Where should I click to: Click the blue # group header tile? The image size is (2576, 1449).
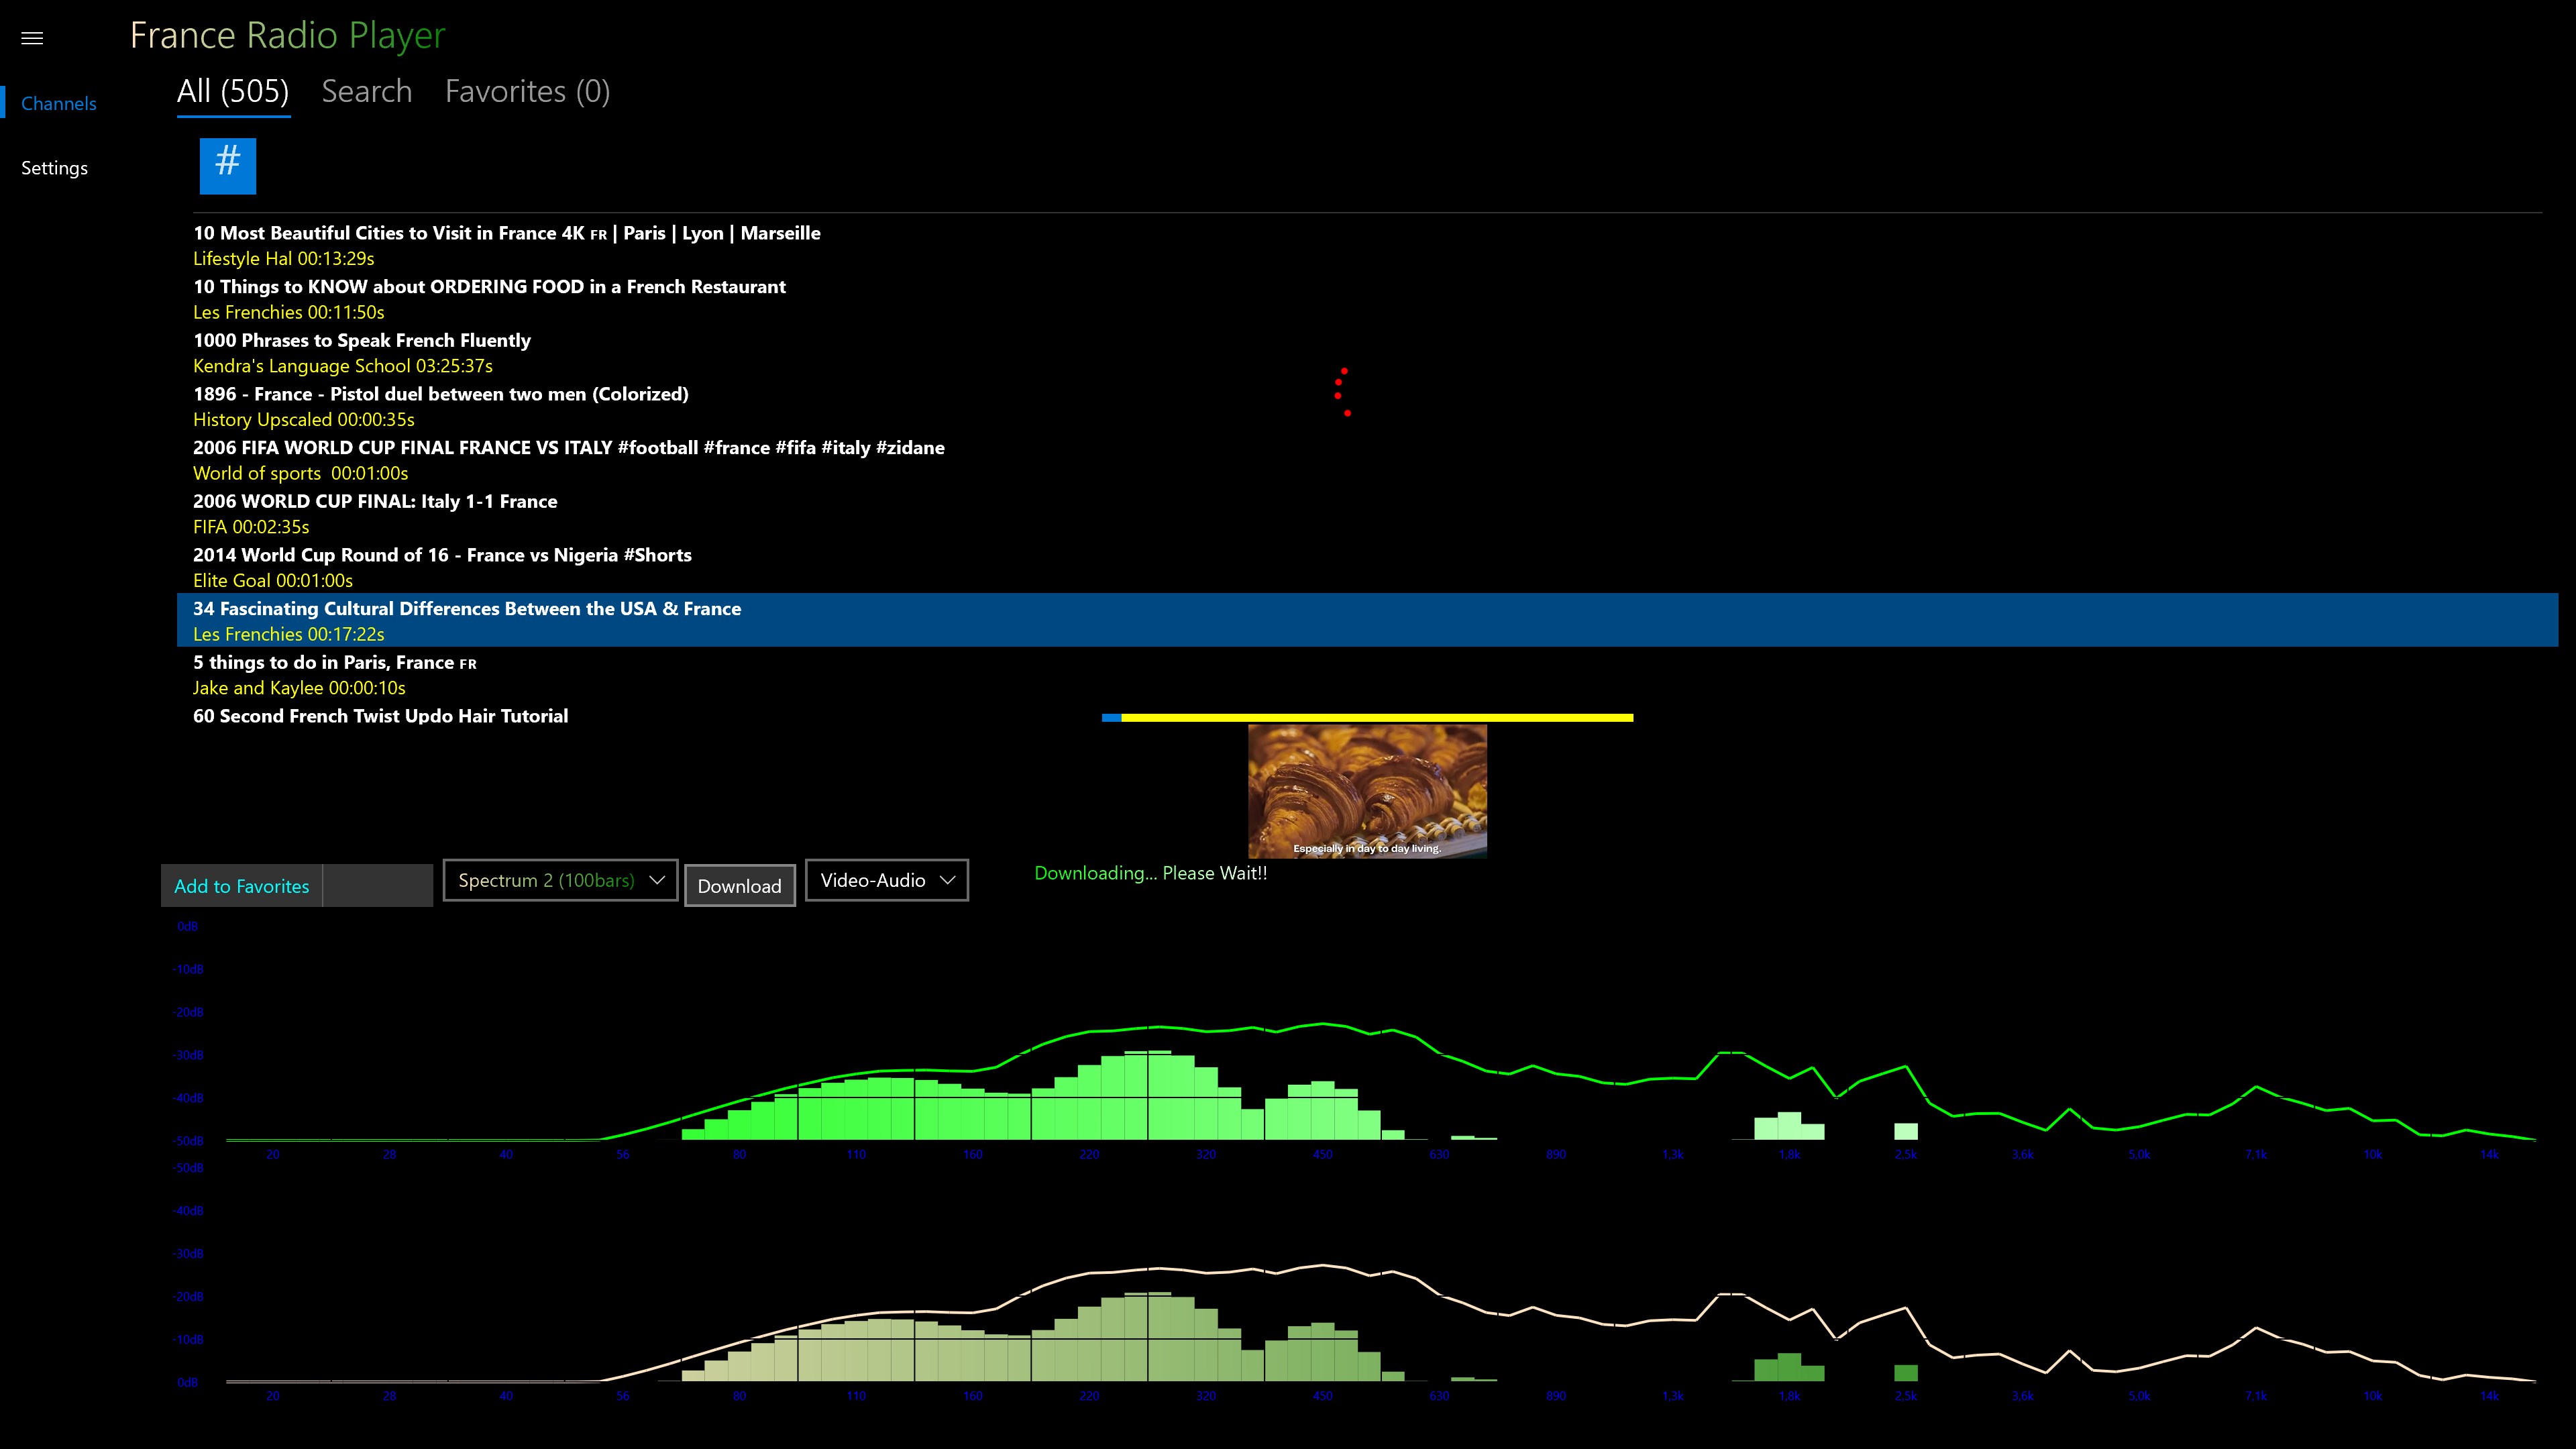pyautogui.click(x=228, y=165)
